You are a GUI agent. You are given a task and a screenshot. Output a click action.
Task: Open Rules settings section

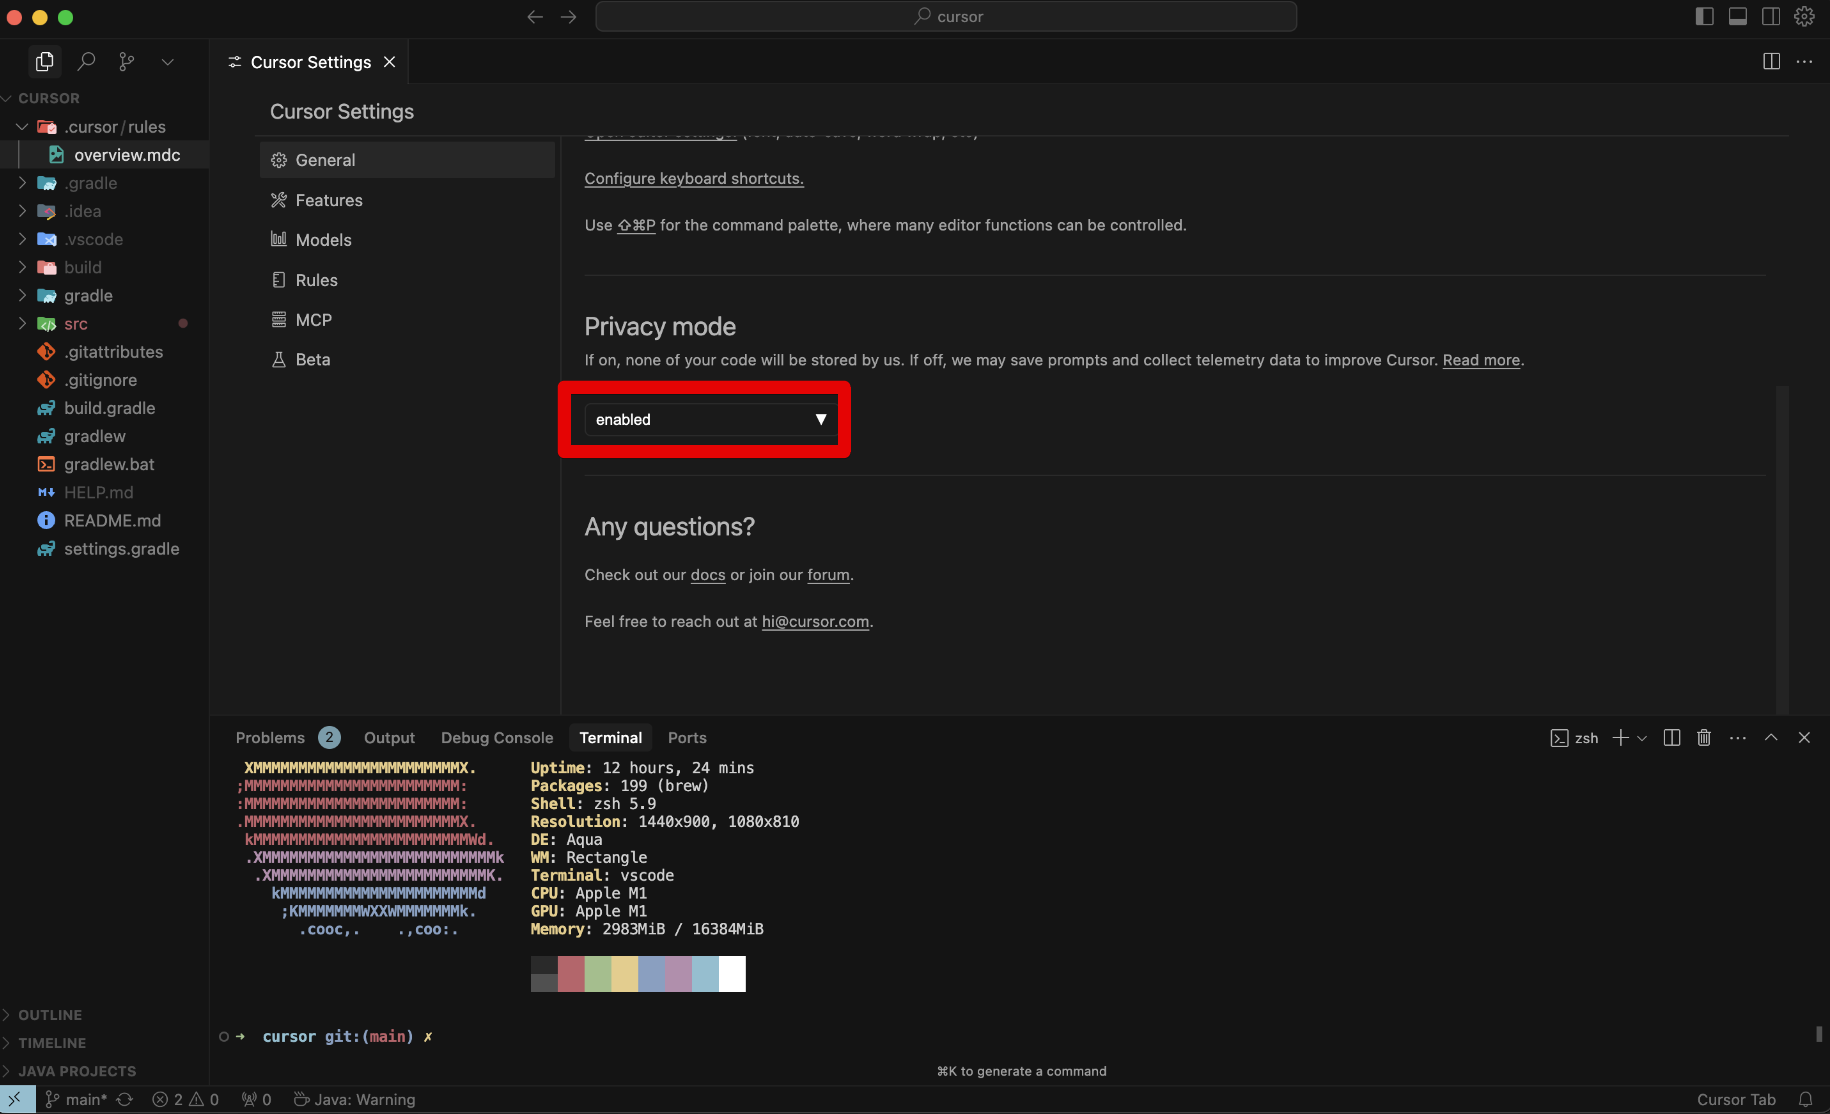tap(407, 280)
